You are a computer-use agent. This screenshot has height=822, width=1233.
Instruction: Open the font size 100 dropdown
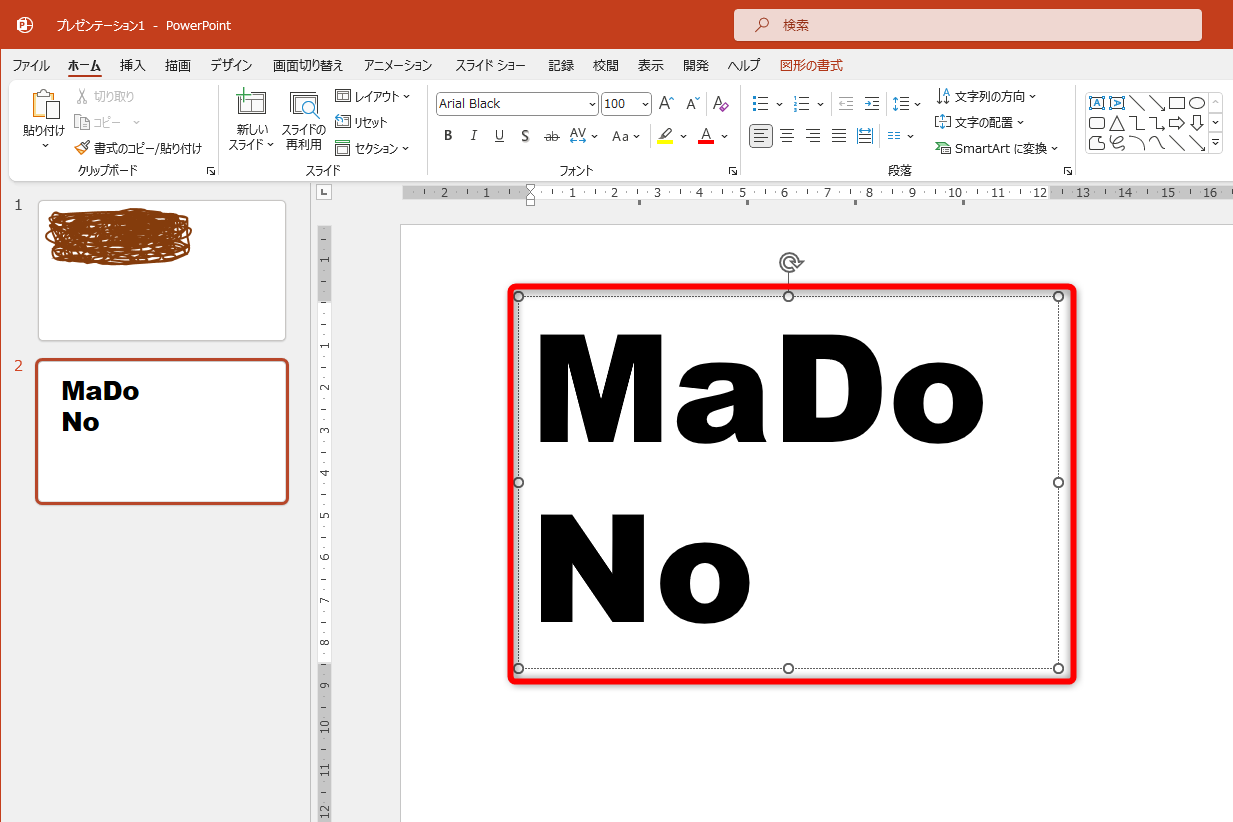[x=645, y=104]
